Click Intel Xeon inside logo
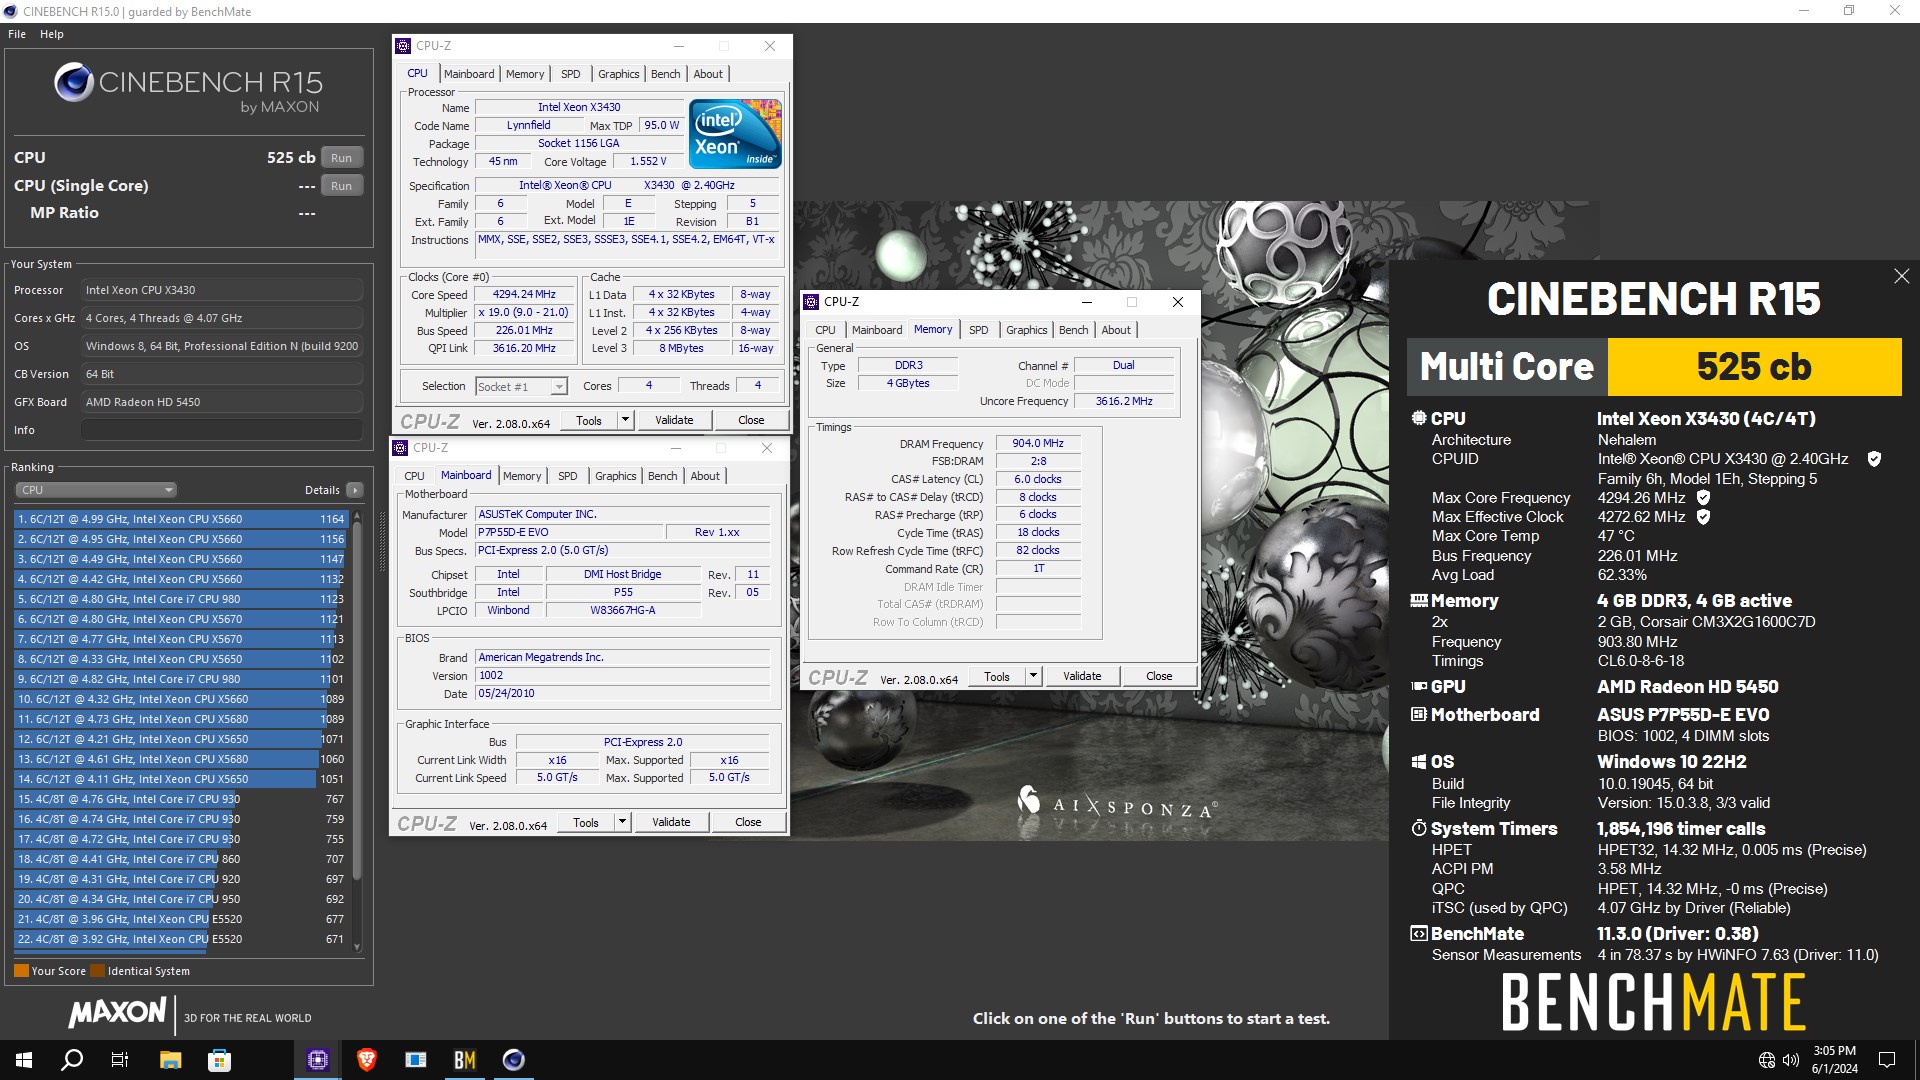1920x1080 pixels. click(x=736, y=134)
